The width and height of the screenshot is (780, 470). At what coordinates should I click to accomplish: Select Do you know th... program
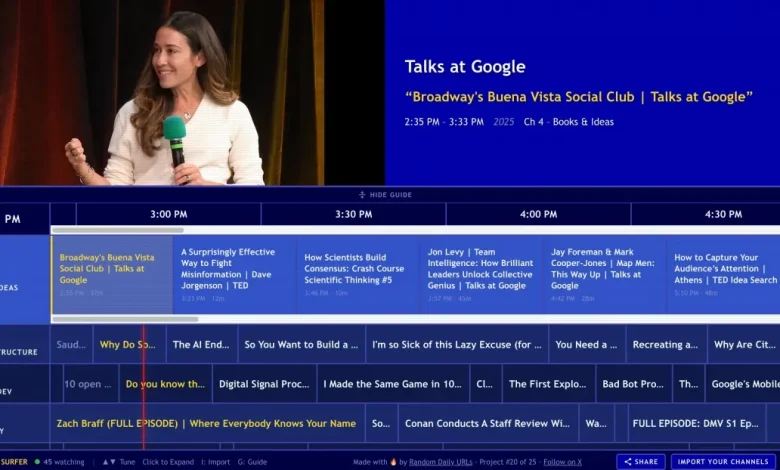(166, 384)
